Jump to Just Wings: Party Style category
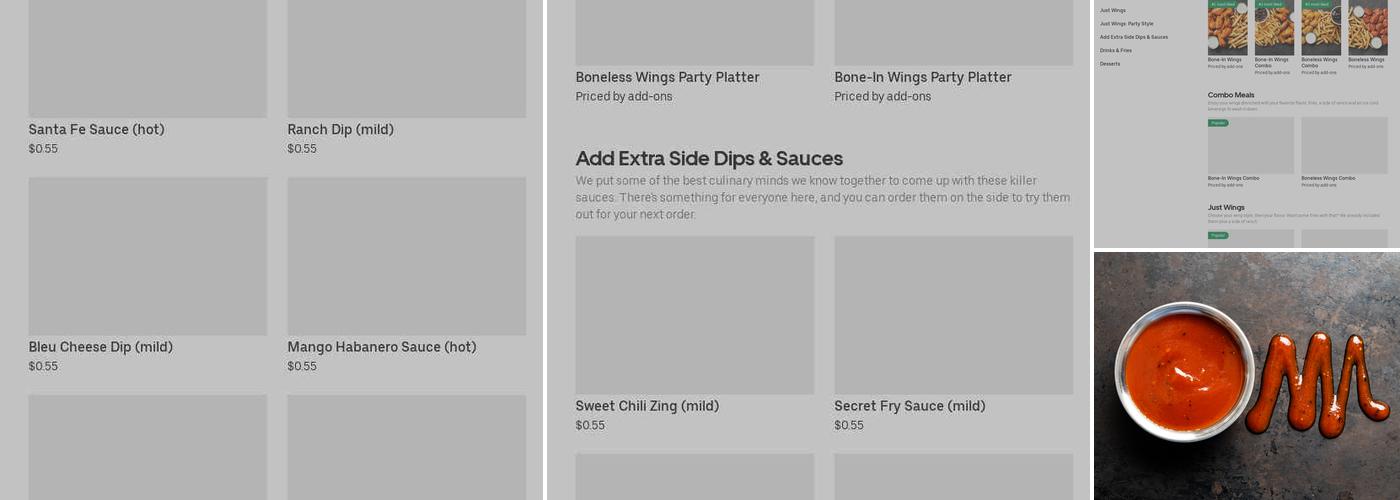This screenshot has width=1400, height=500. tap(1126, 24)
